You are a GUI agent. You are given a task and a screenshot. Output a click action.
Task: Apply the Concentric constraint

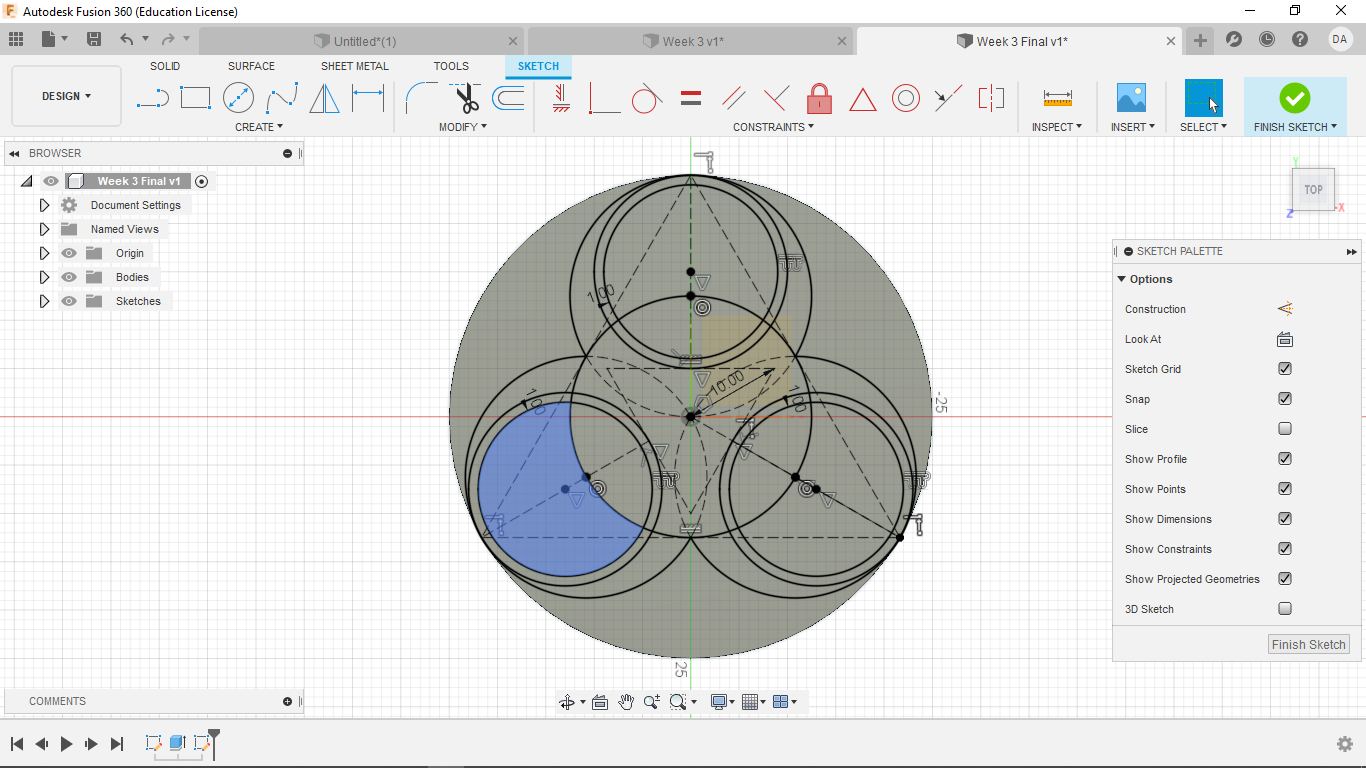point(906,98)
